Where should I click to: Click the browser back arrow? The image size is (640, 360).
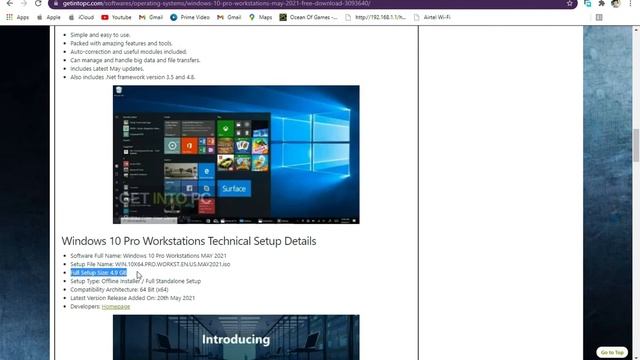pyautogui.click(x=10, y=3)
